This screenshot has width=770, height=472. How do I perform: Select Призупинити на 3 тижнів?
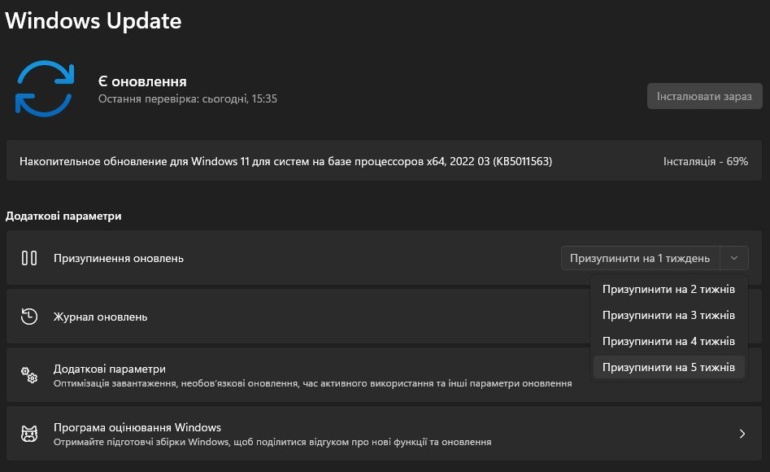pos(668,315)
